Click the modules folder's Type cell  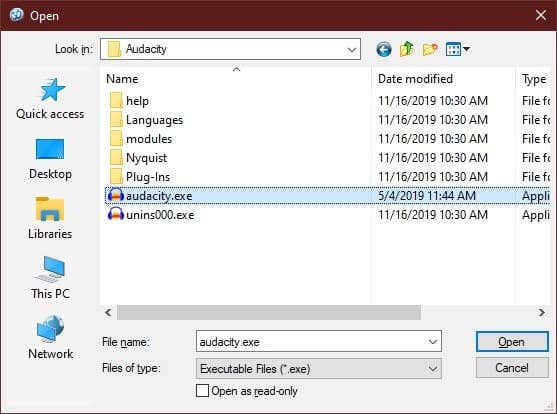click(536, 139)
